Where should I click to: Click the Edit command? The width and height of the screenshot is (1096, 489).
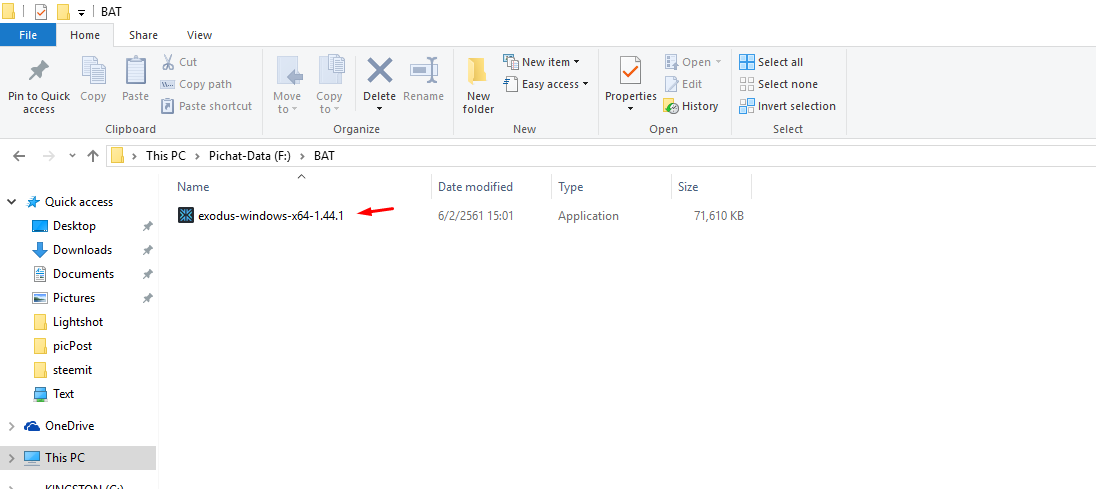tap(683, 84)
